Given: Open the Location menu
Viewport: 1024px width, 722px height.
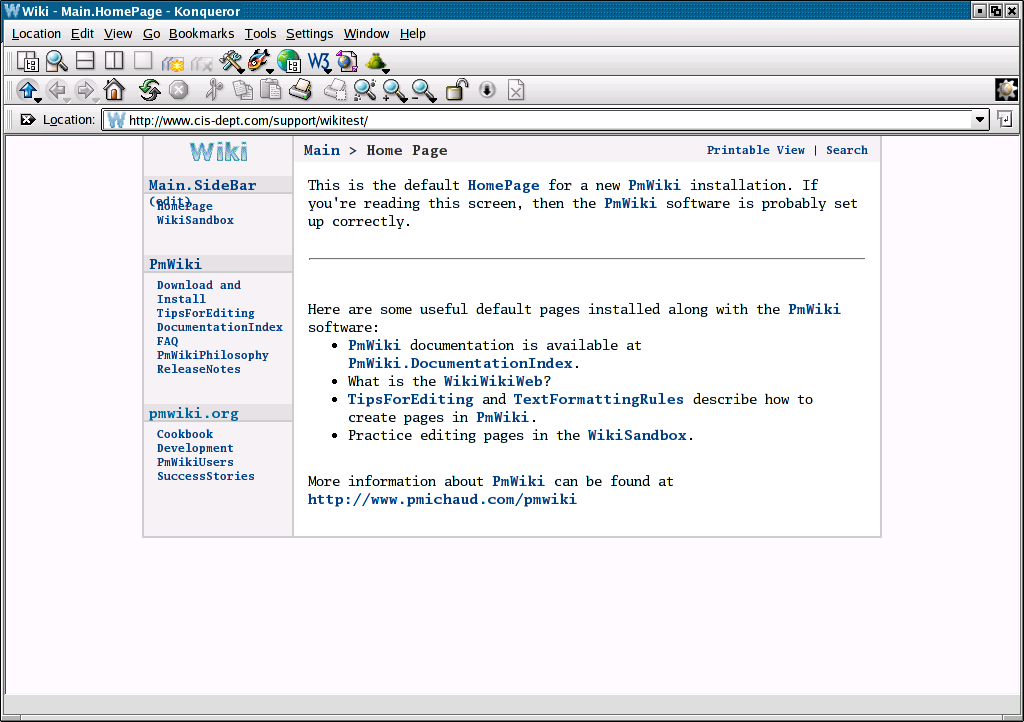Looking at the screenshot, I should (x=36, y=33).
